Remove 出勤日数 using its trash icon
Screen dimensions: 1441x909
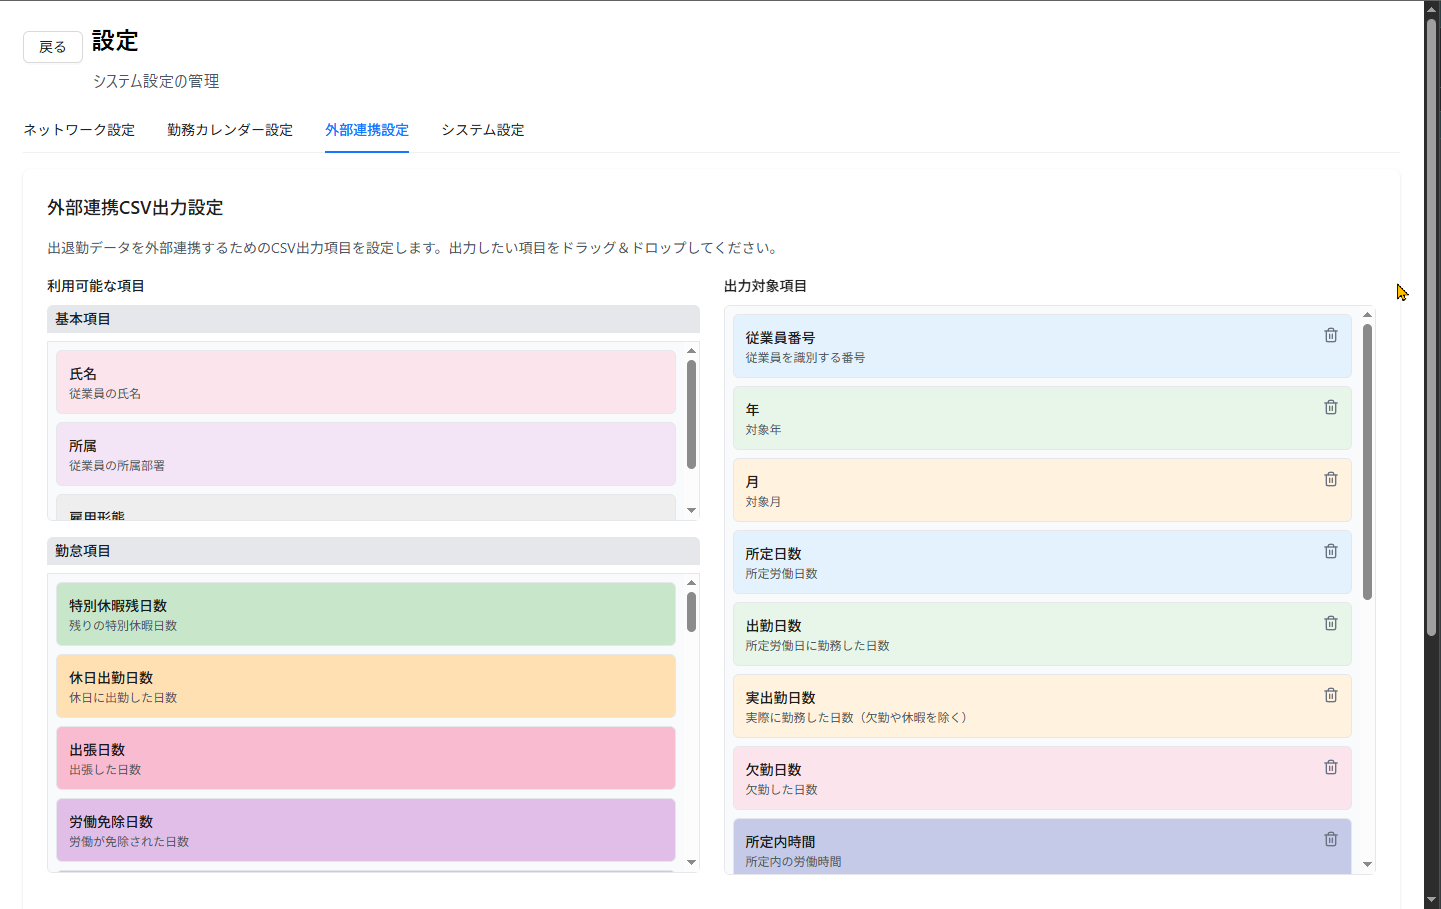point(1330,623)
